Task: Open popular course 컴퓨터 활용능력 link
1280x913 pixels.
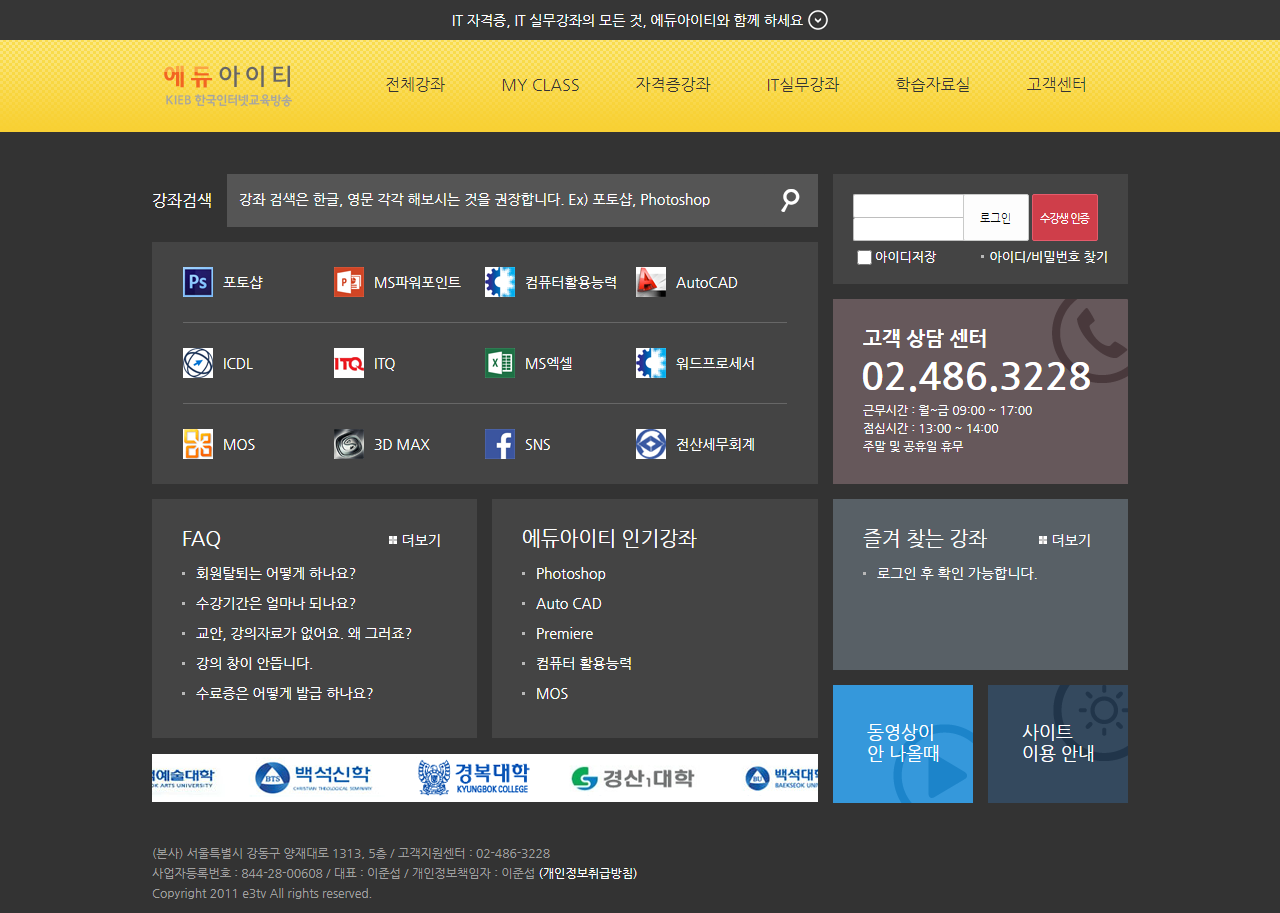Action: [x=584, y=663]
